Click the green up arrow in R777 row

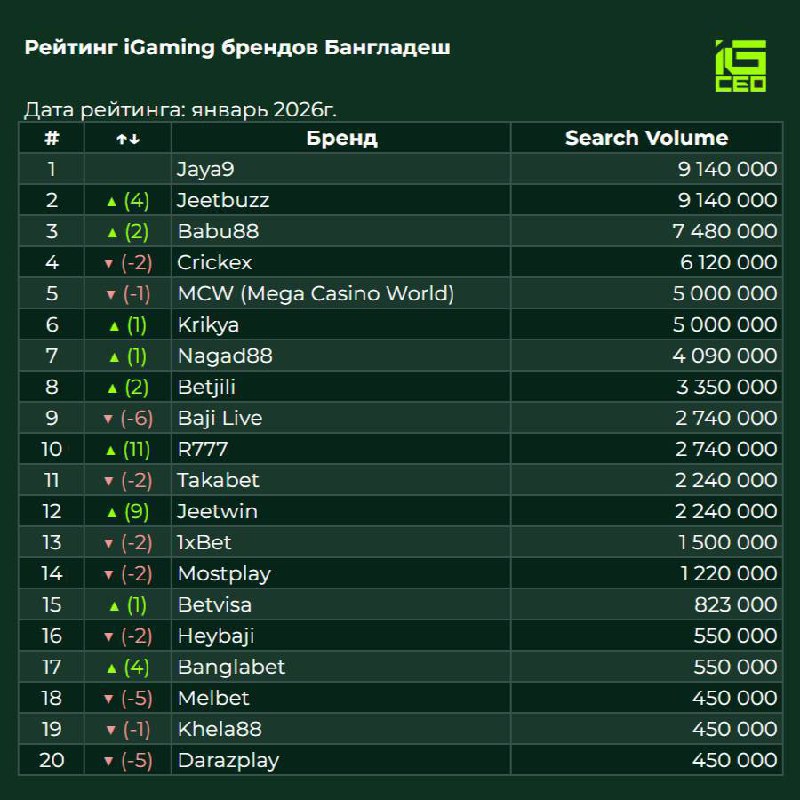coord(112,450)
